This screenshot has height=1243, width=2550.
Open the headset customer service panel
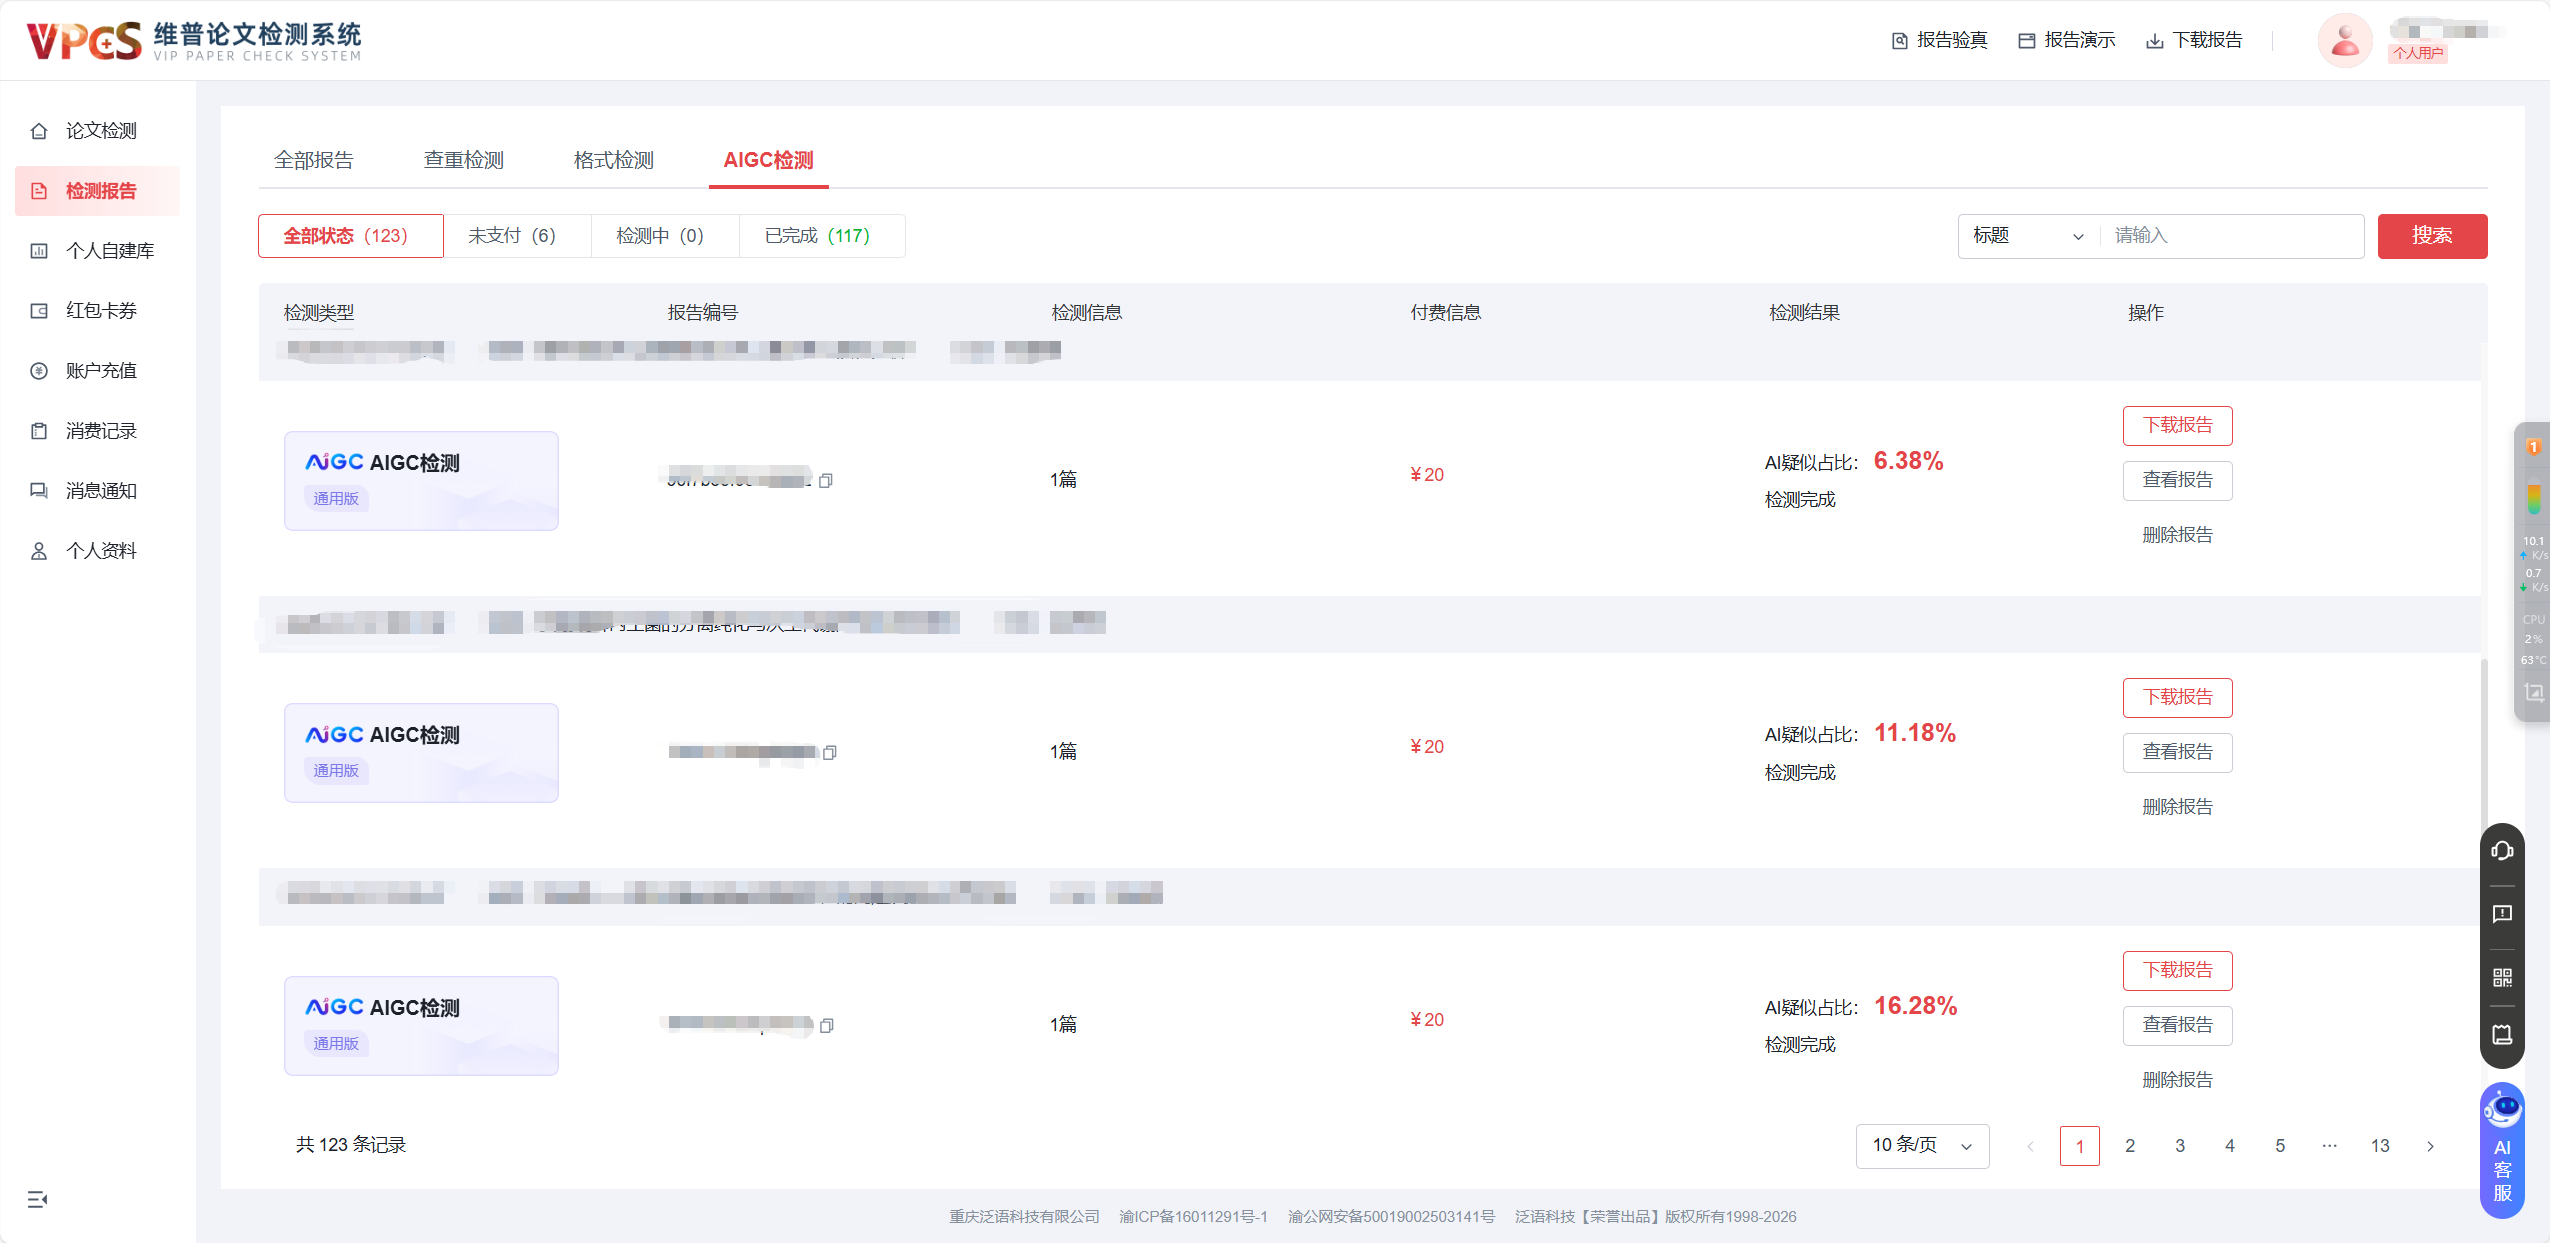[2503, 851]
